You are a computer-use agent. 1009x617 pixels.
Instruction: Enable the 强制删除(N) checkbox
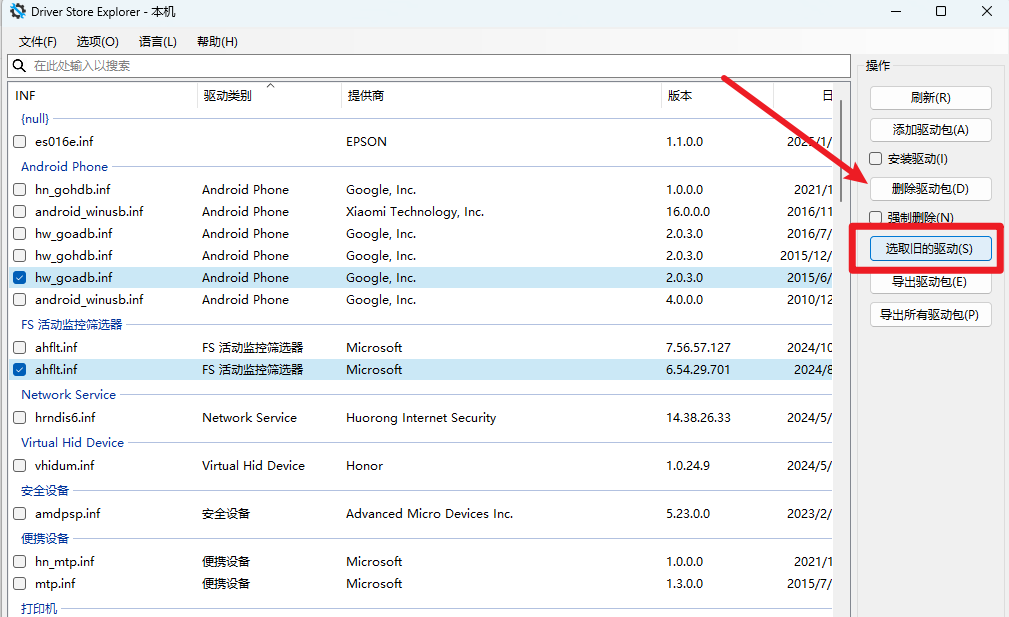click(876, 217)
